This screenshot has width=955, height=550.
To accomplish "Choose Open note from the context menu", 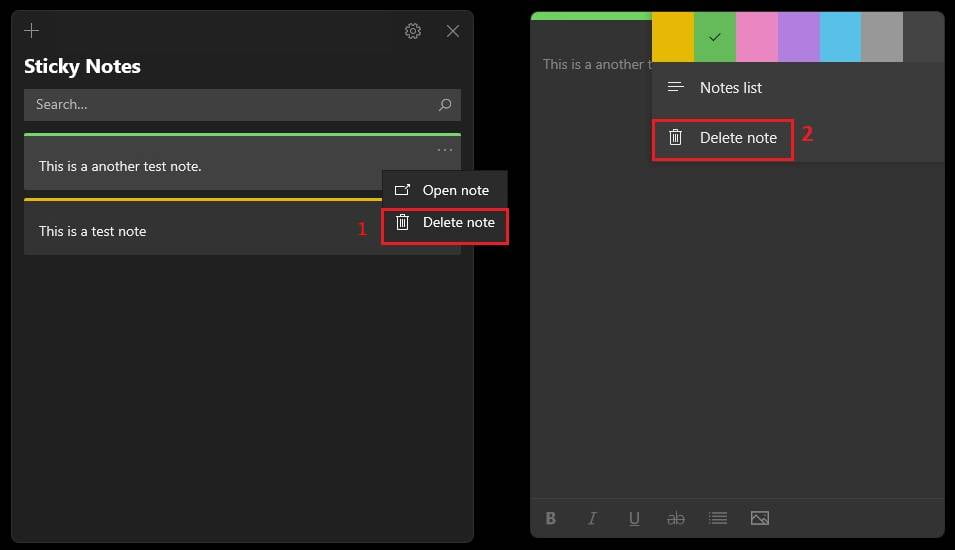I will [445, 190].
